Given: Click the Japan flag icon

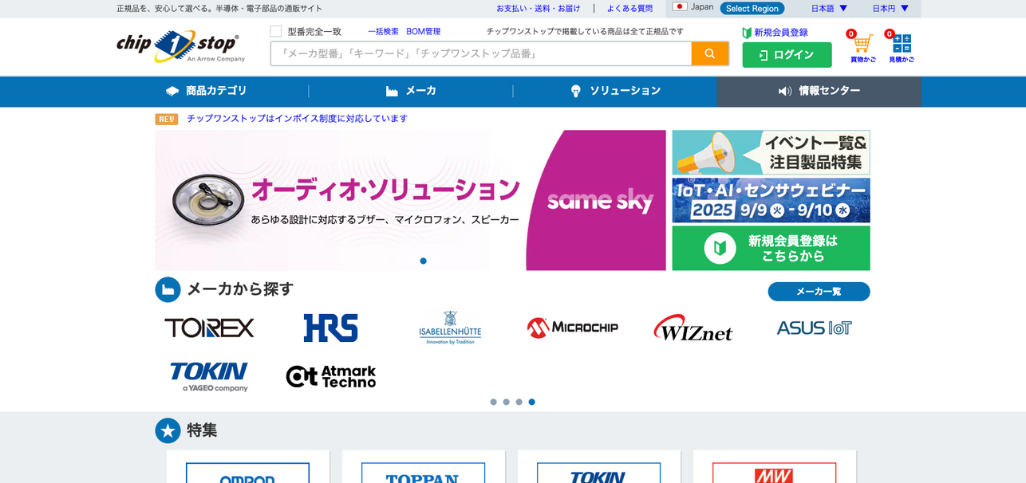Looking at the screenshot, I should [680, 7].
